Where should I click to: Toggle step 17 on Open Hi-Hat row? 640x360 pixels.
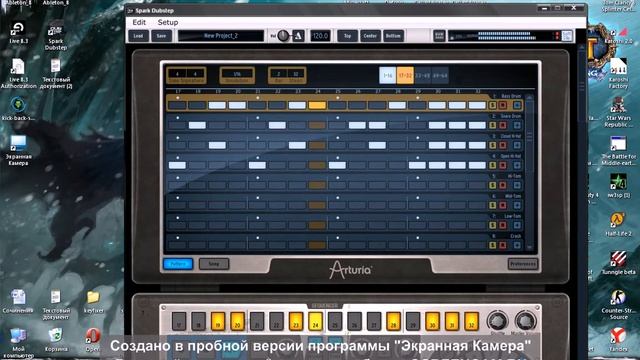(x=177, y=165)
